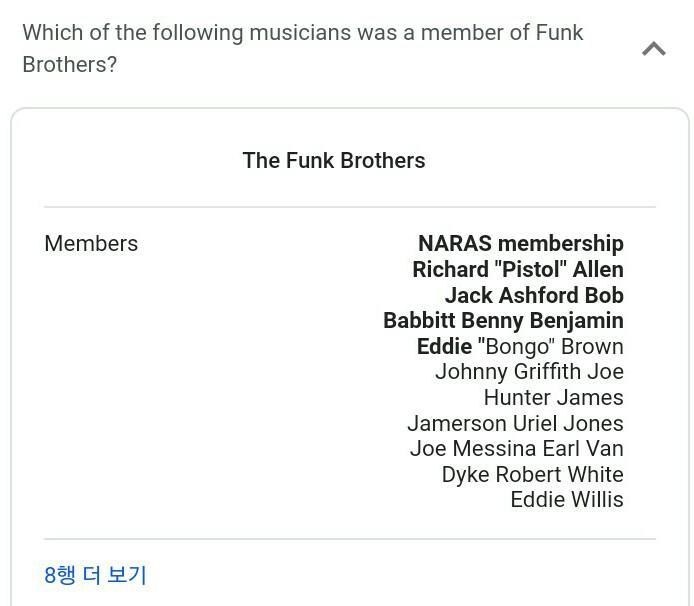
Task: Click Richard "Pistol" Allen's name
Action: point(517,269)
